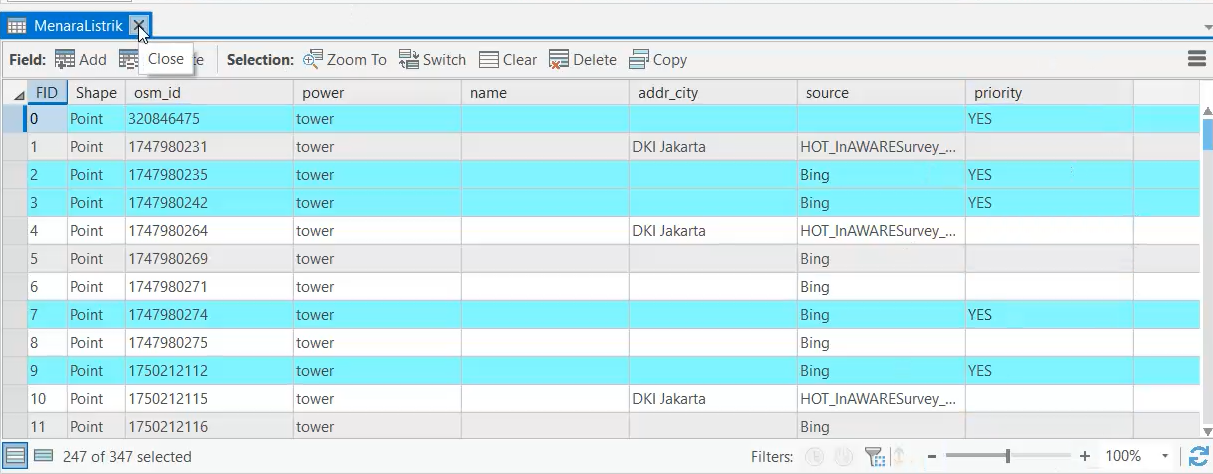Open the table hamburger menu
Image resolution: width=1213 pixels, height=474 pixels.
(1196, 59)
